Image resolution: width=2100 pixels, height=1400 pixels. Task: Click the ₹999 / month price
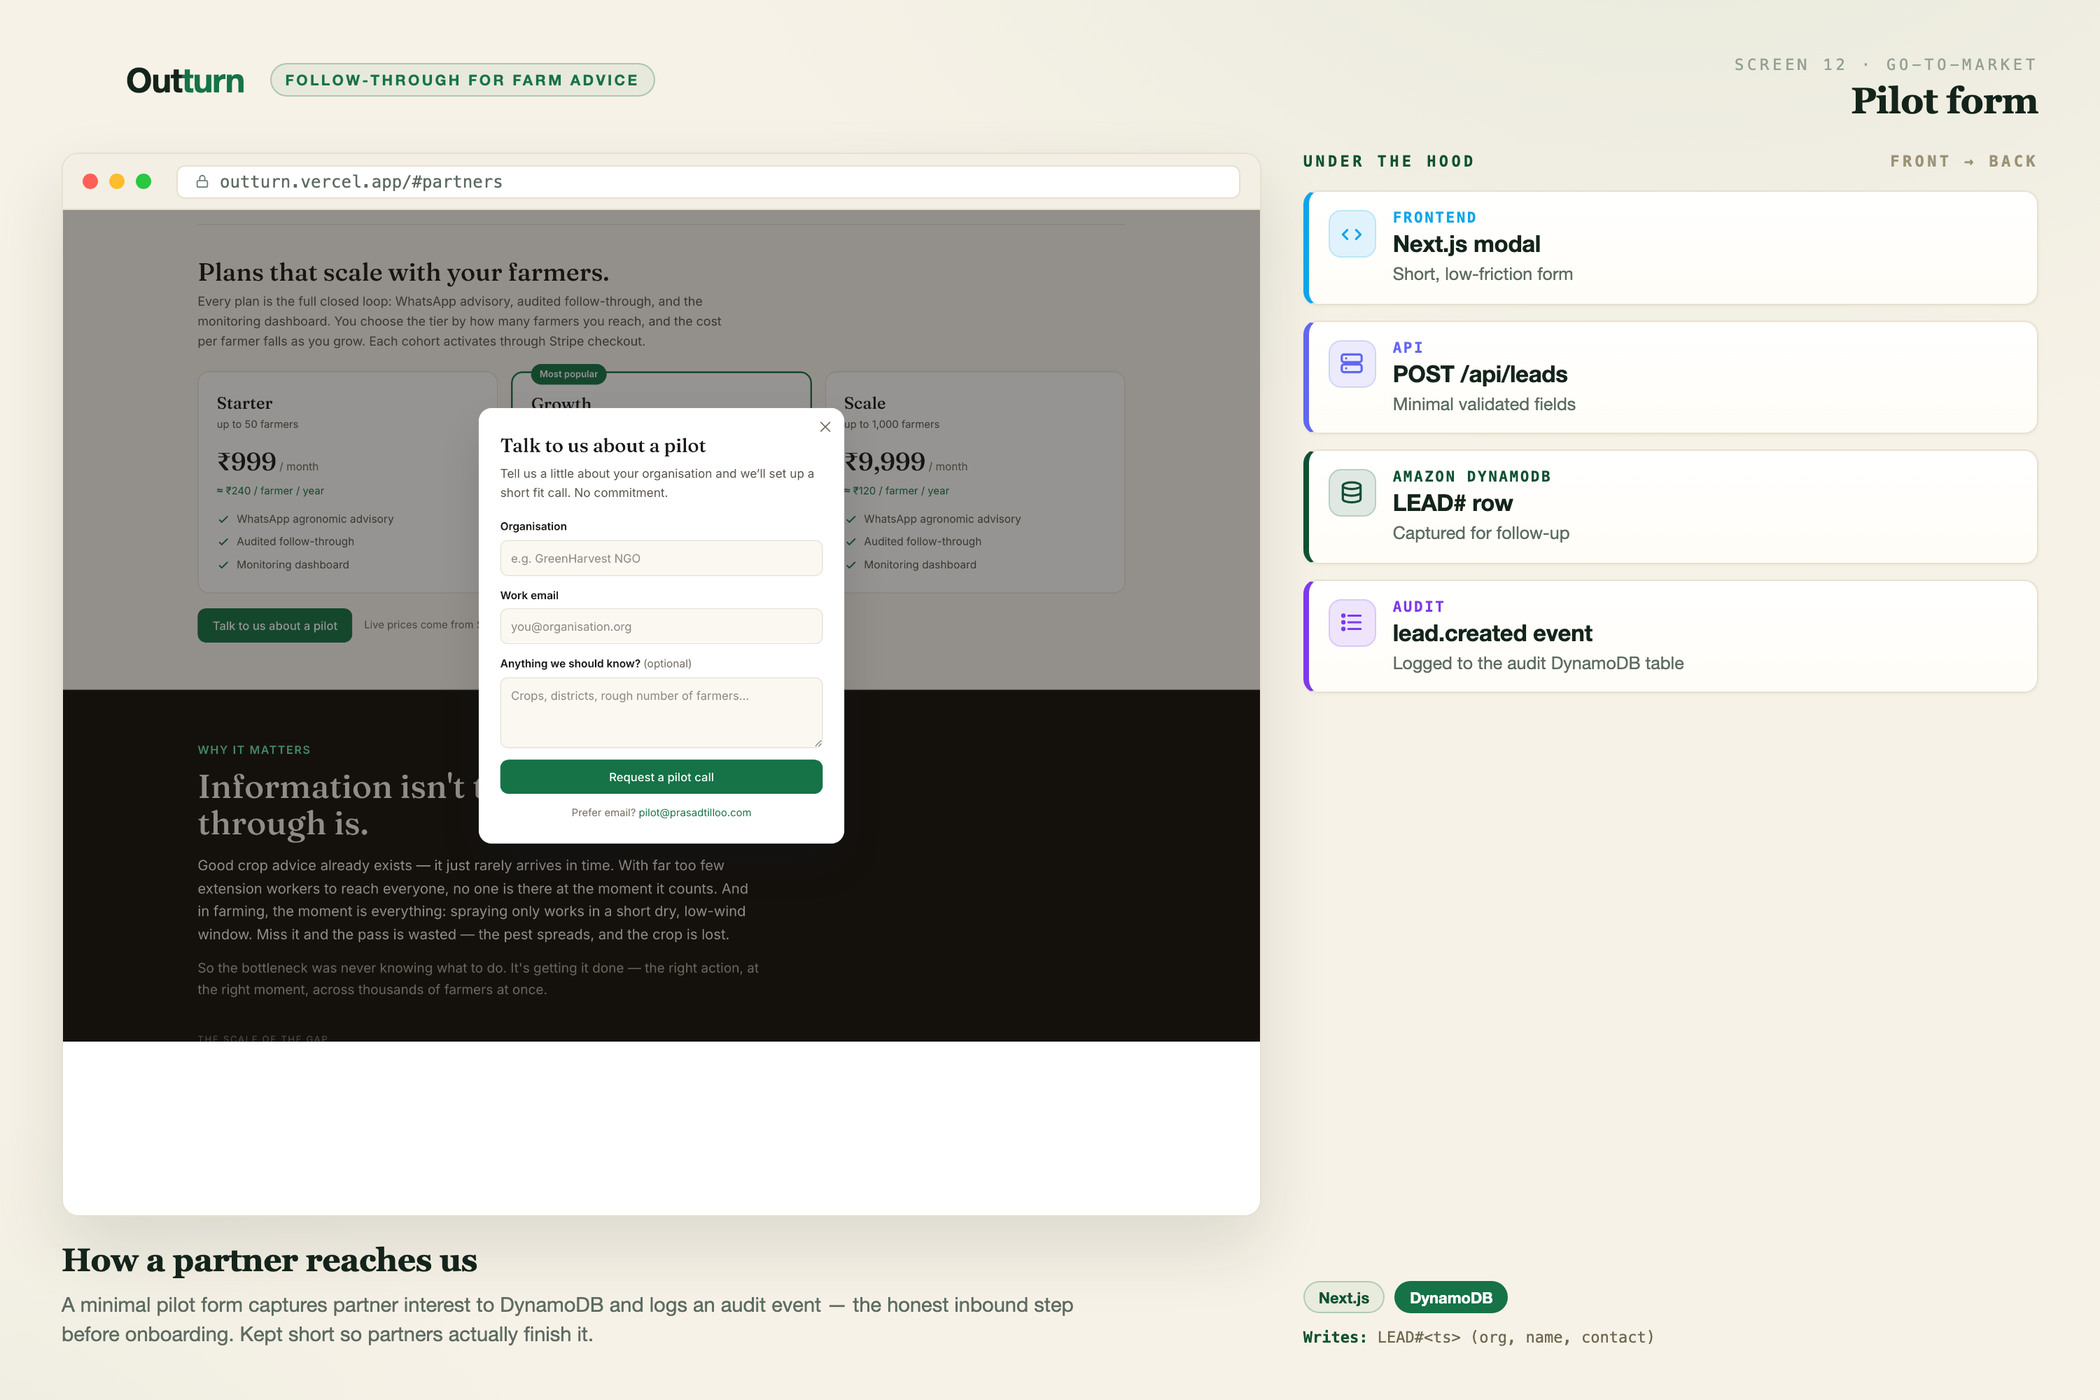[267, 462]
